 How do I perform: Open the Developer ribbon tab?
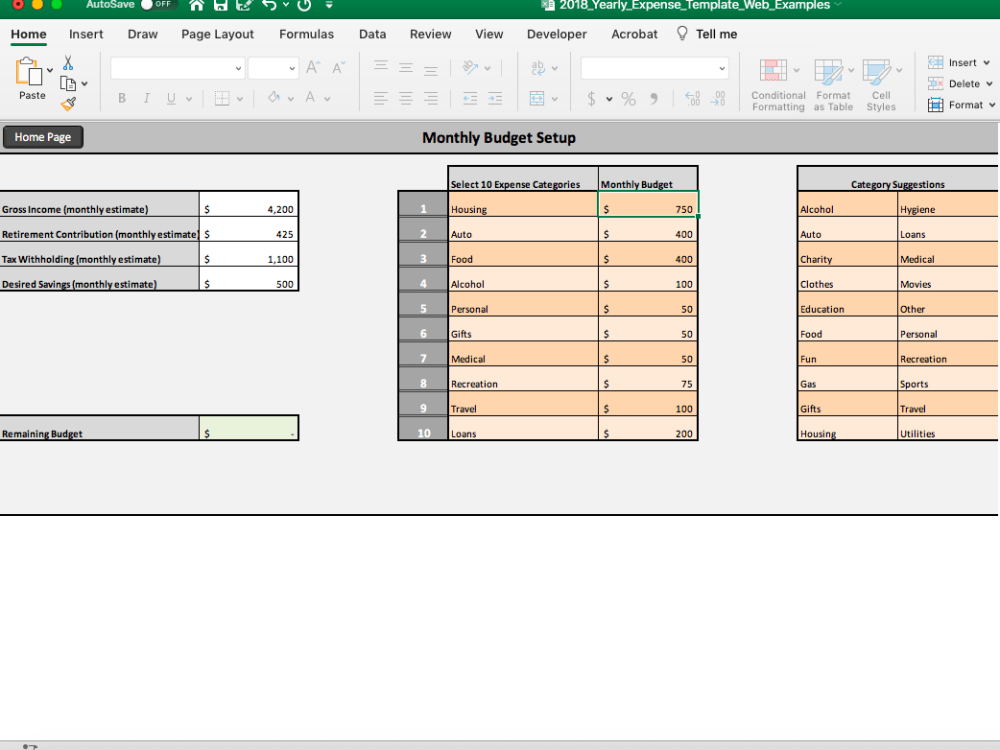[556, 34]
